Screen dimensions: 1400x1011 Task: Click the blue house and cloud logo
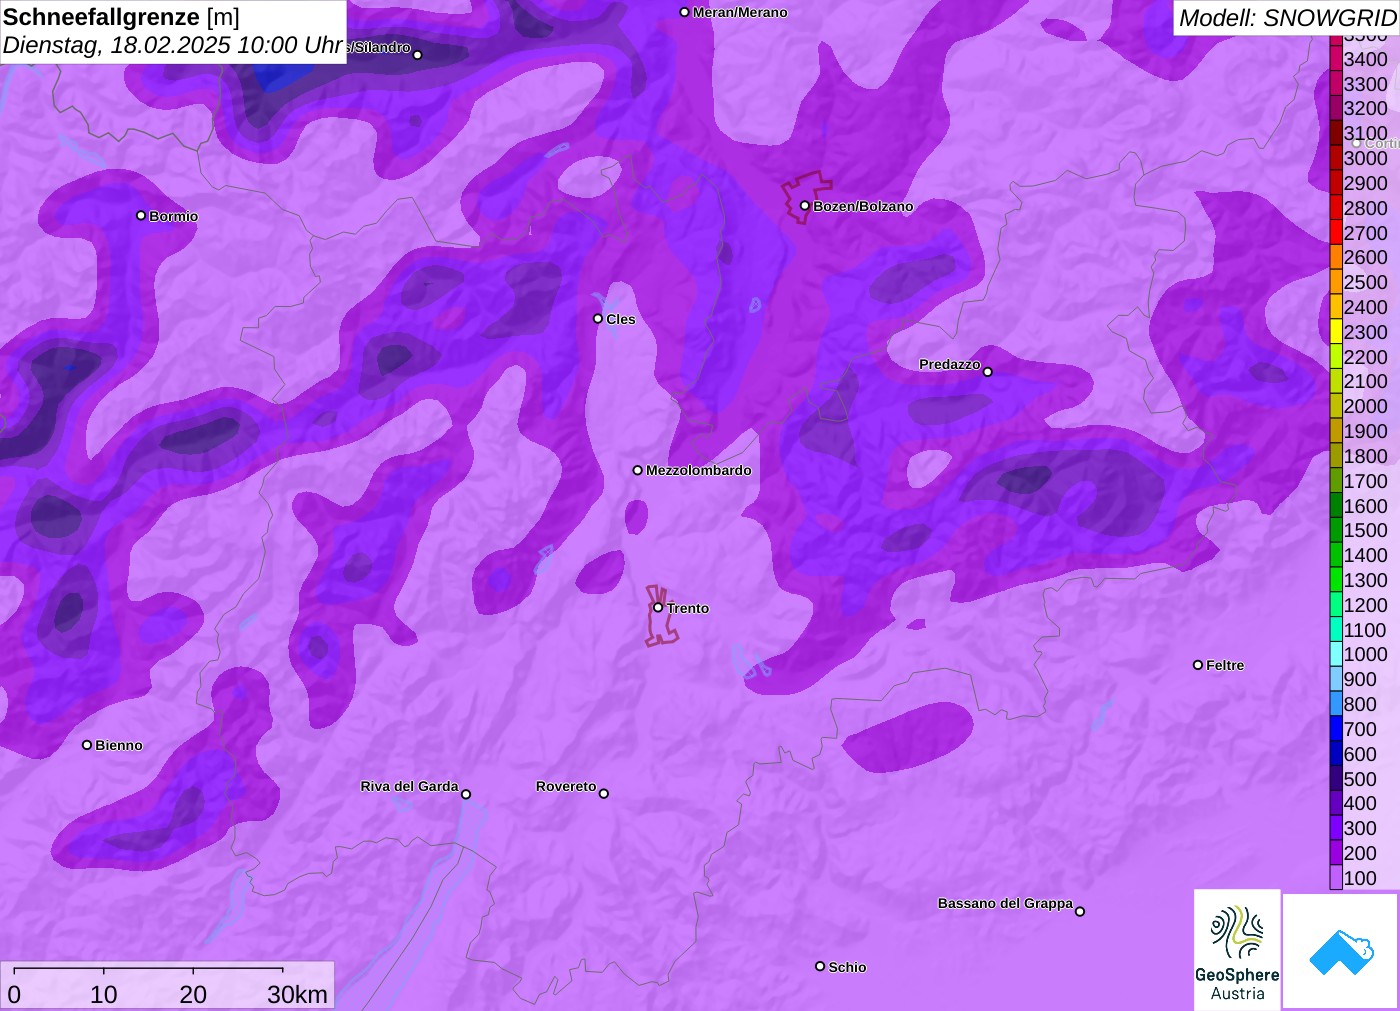coord(1341,951)
